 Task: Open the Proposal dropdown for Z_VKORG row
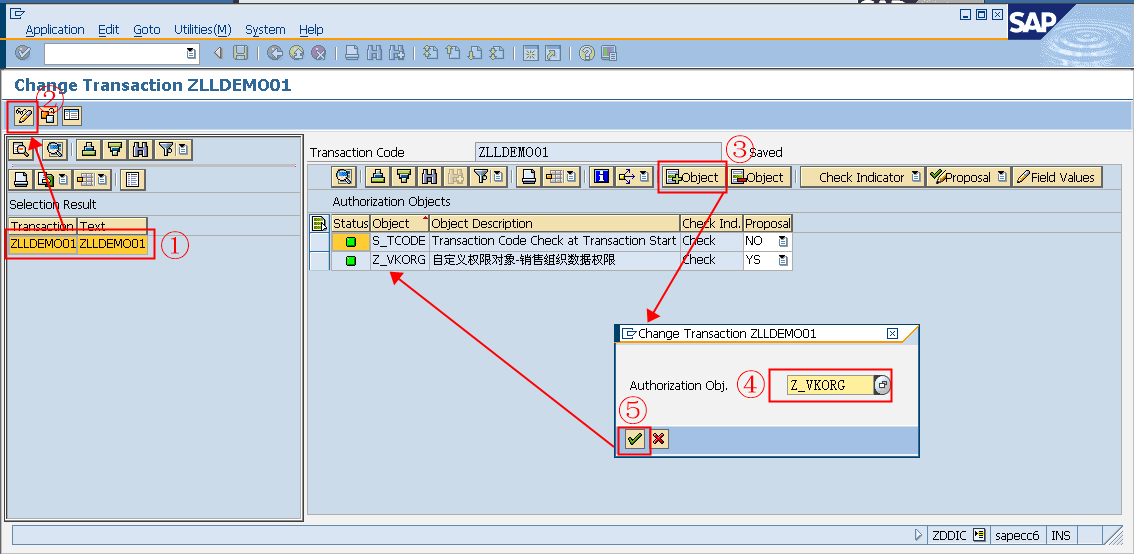[783, 260]
